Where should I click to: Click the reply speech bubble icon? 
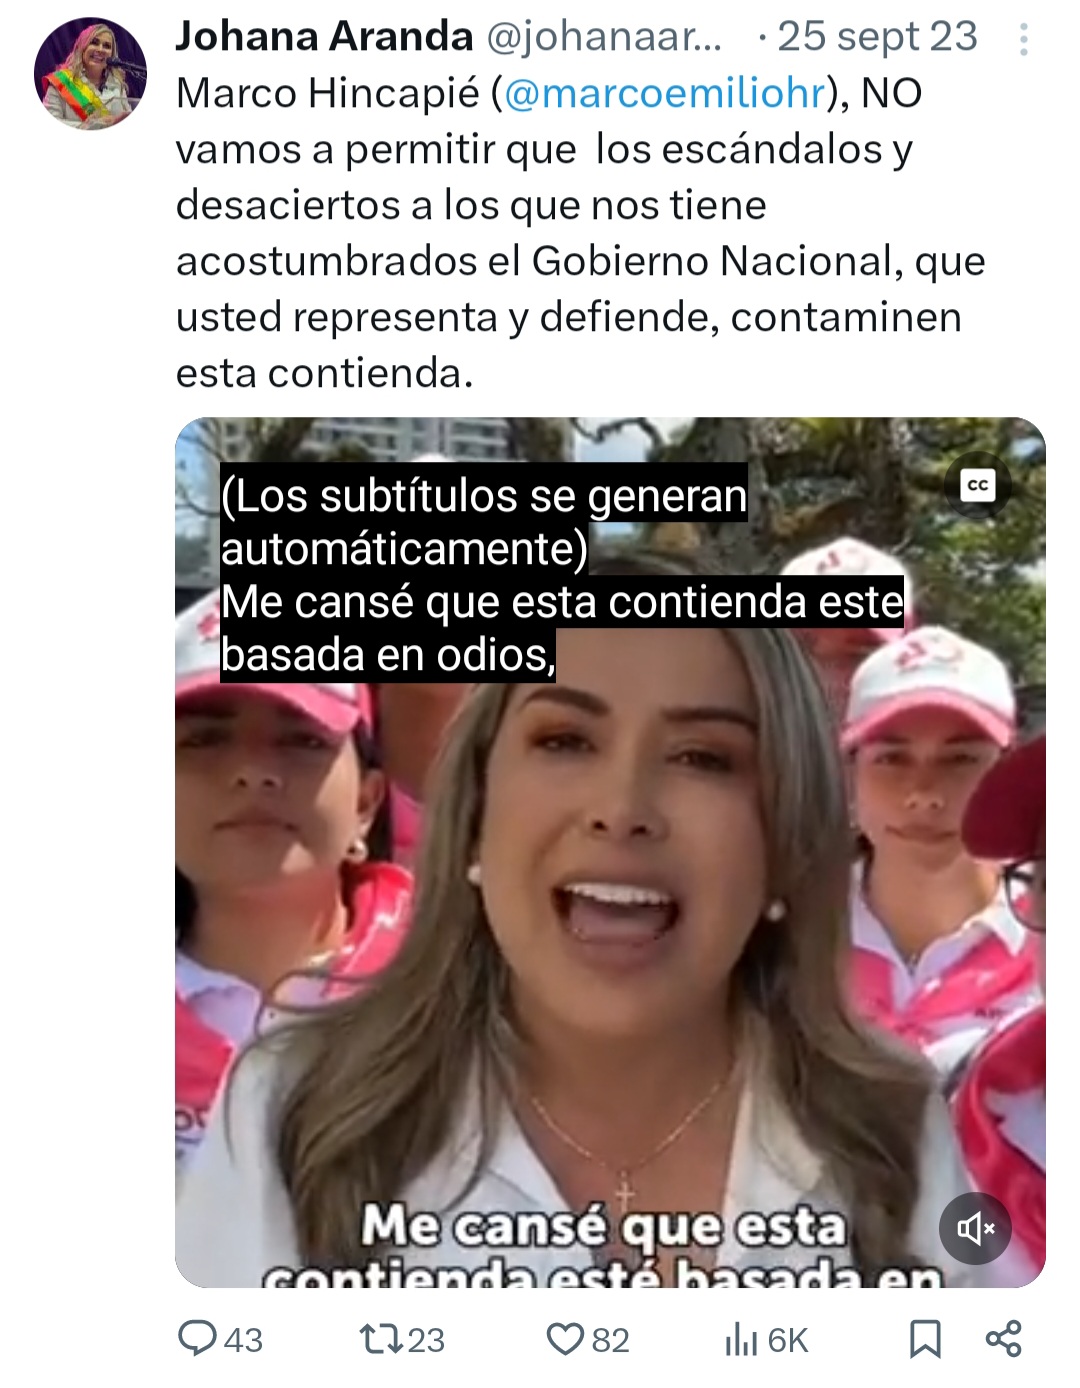(197, 1338)
